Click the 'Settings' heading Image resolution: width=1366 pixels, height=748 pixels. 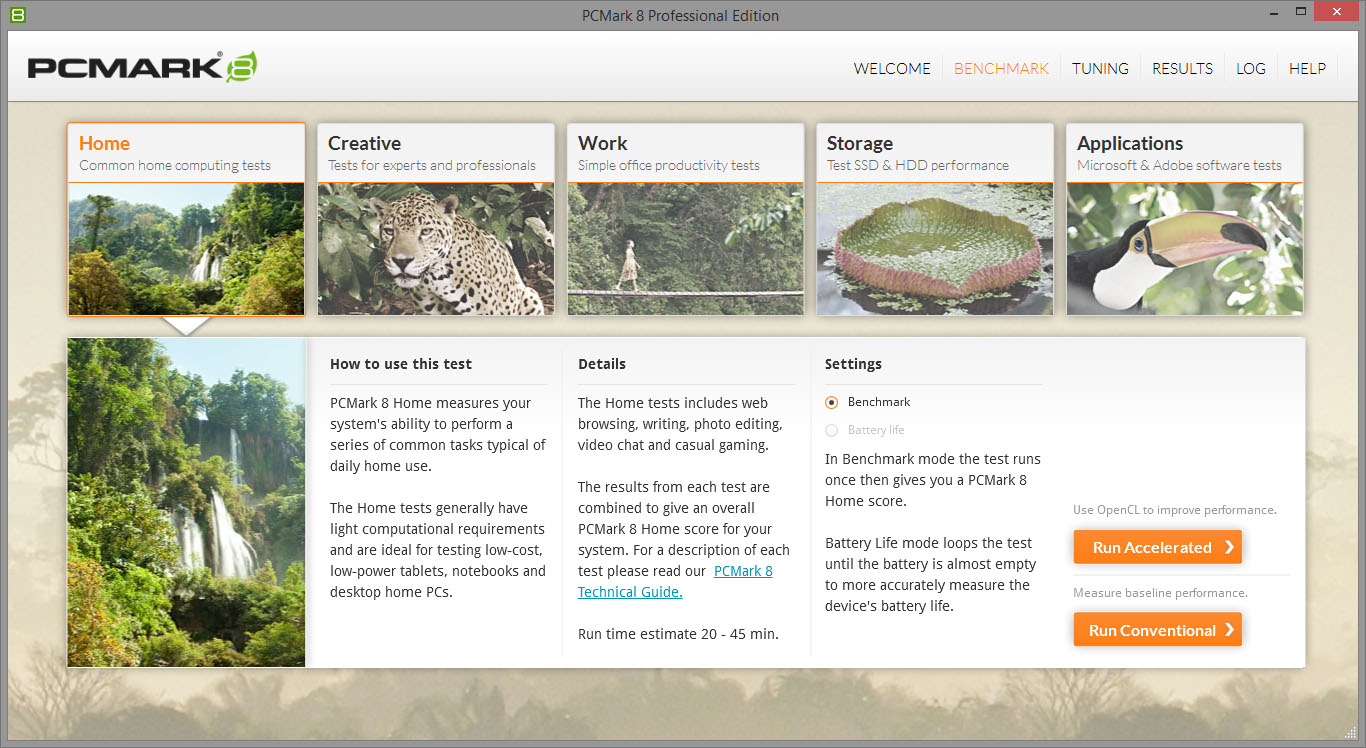click(x=853, y=364)
